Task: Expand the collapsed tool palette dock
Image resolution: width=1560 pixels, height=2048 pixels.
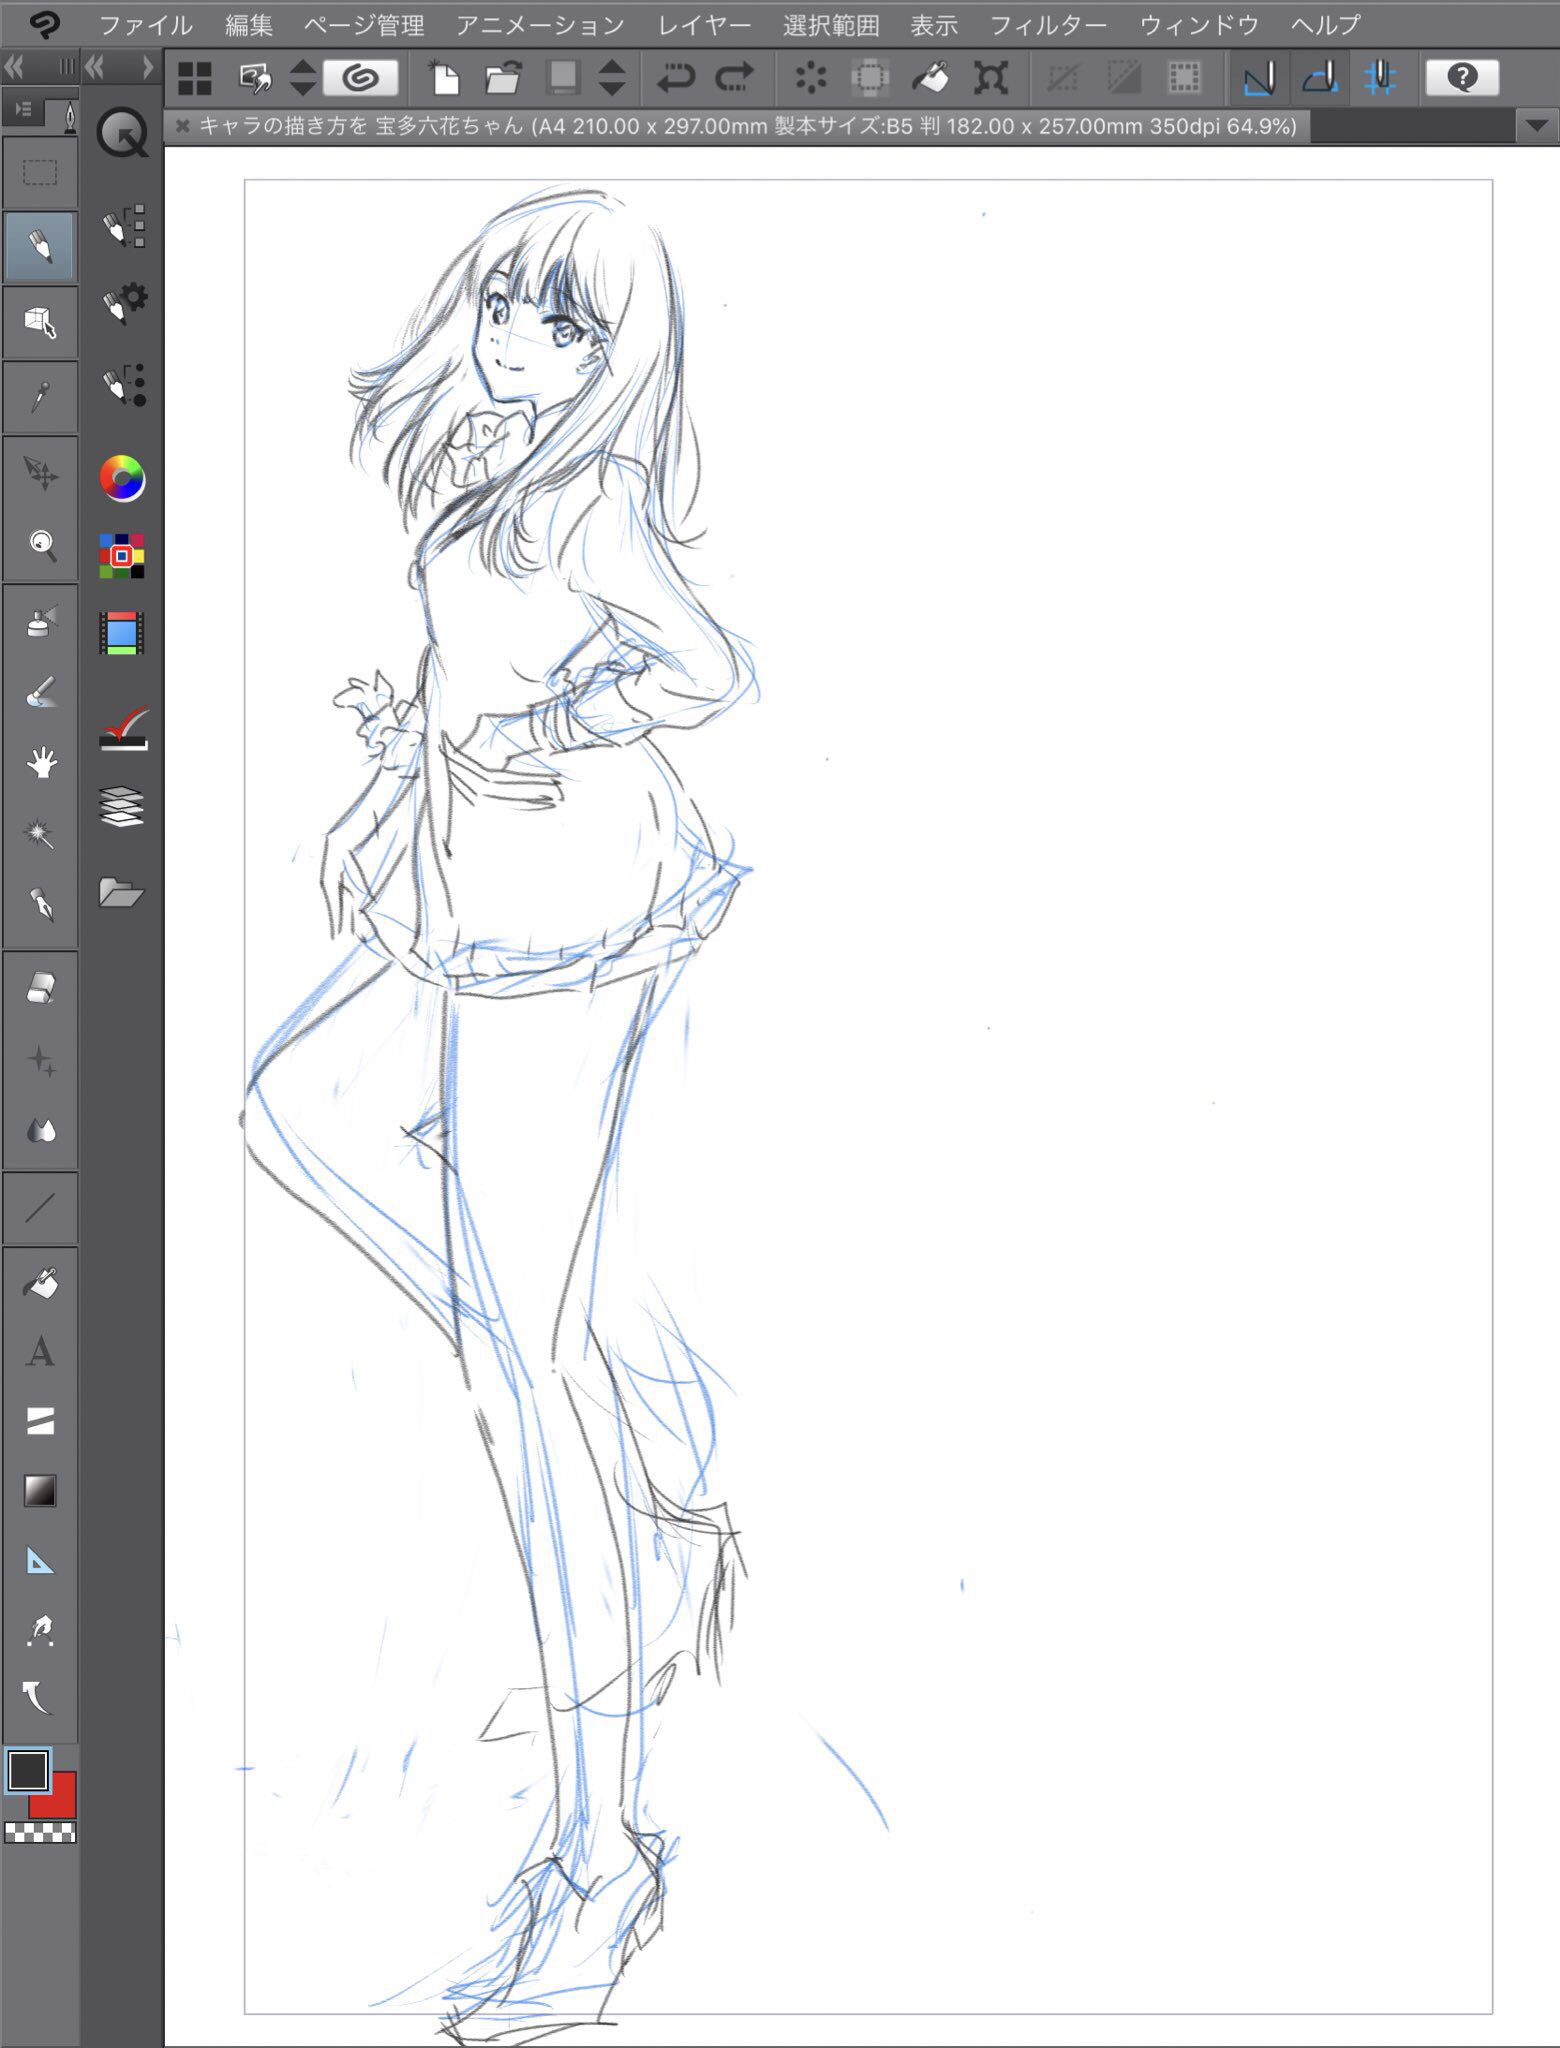Action: [x=15, y=68]
